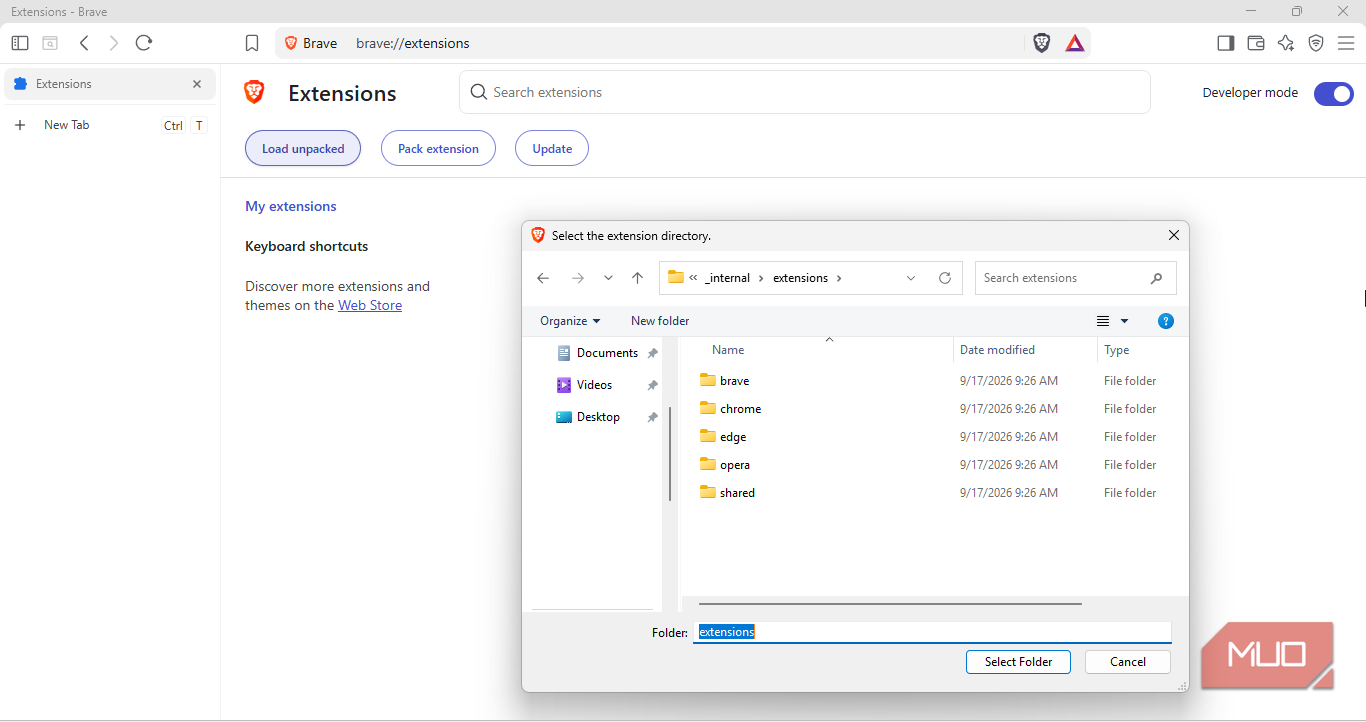Confirm with Select Folder button
Viewport: 1366px width, 722px height.
pyautogui.click(x=1018, y=662)
